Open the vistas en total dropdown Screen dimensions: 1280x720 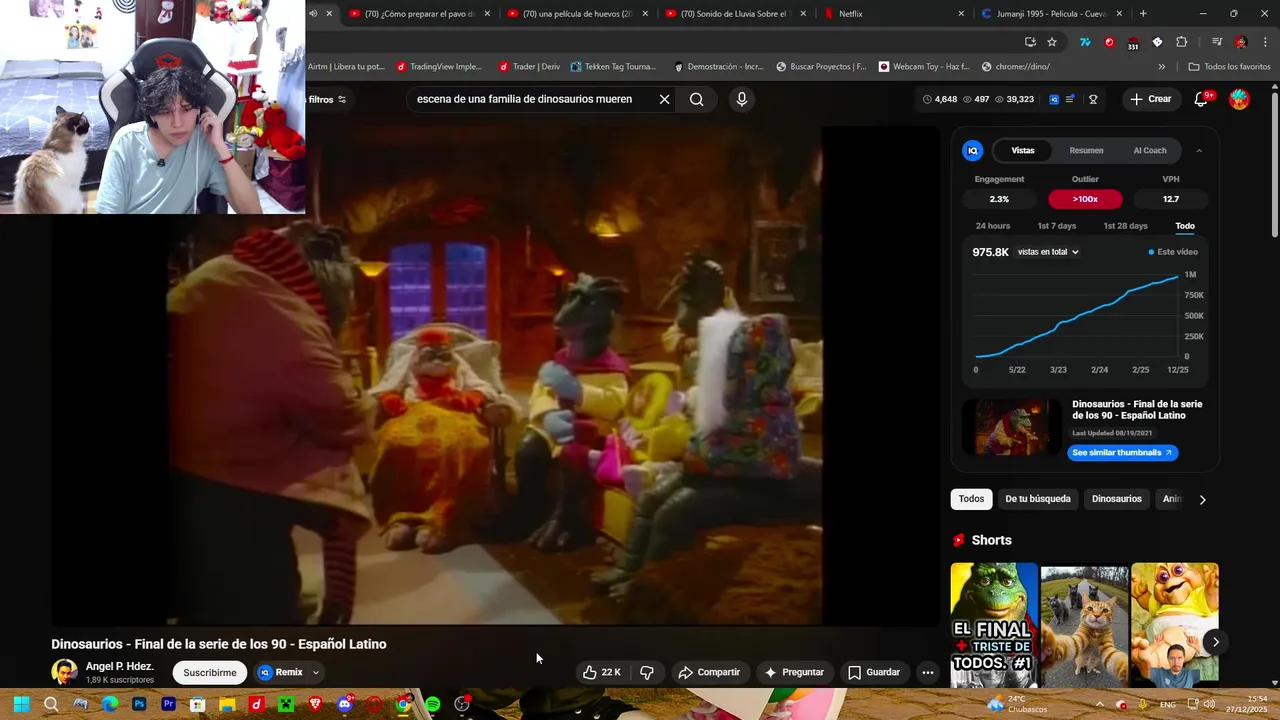1048,252
